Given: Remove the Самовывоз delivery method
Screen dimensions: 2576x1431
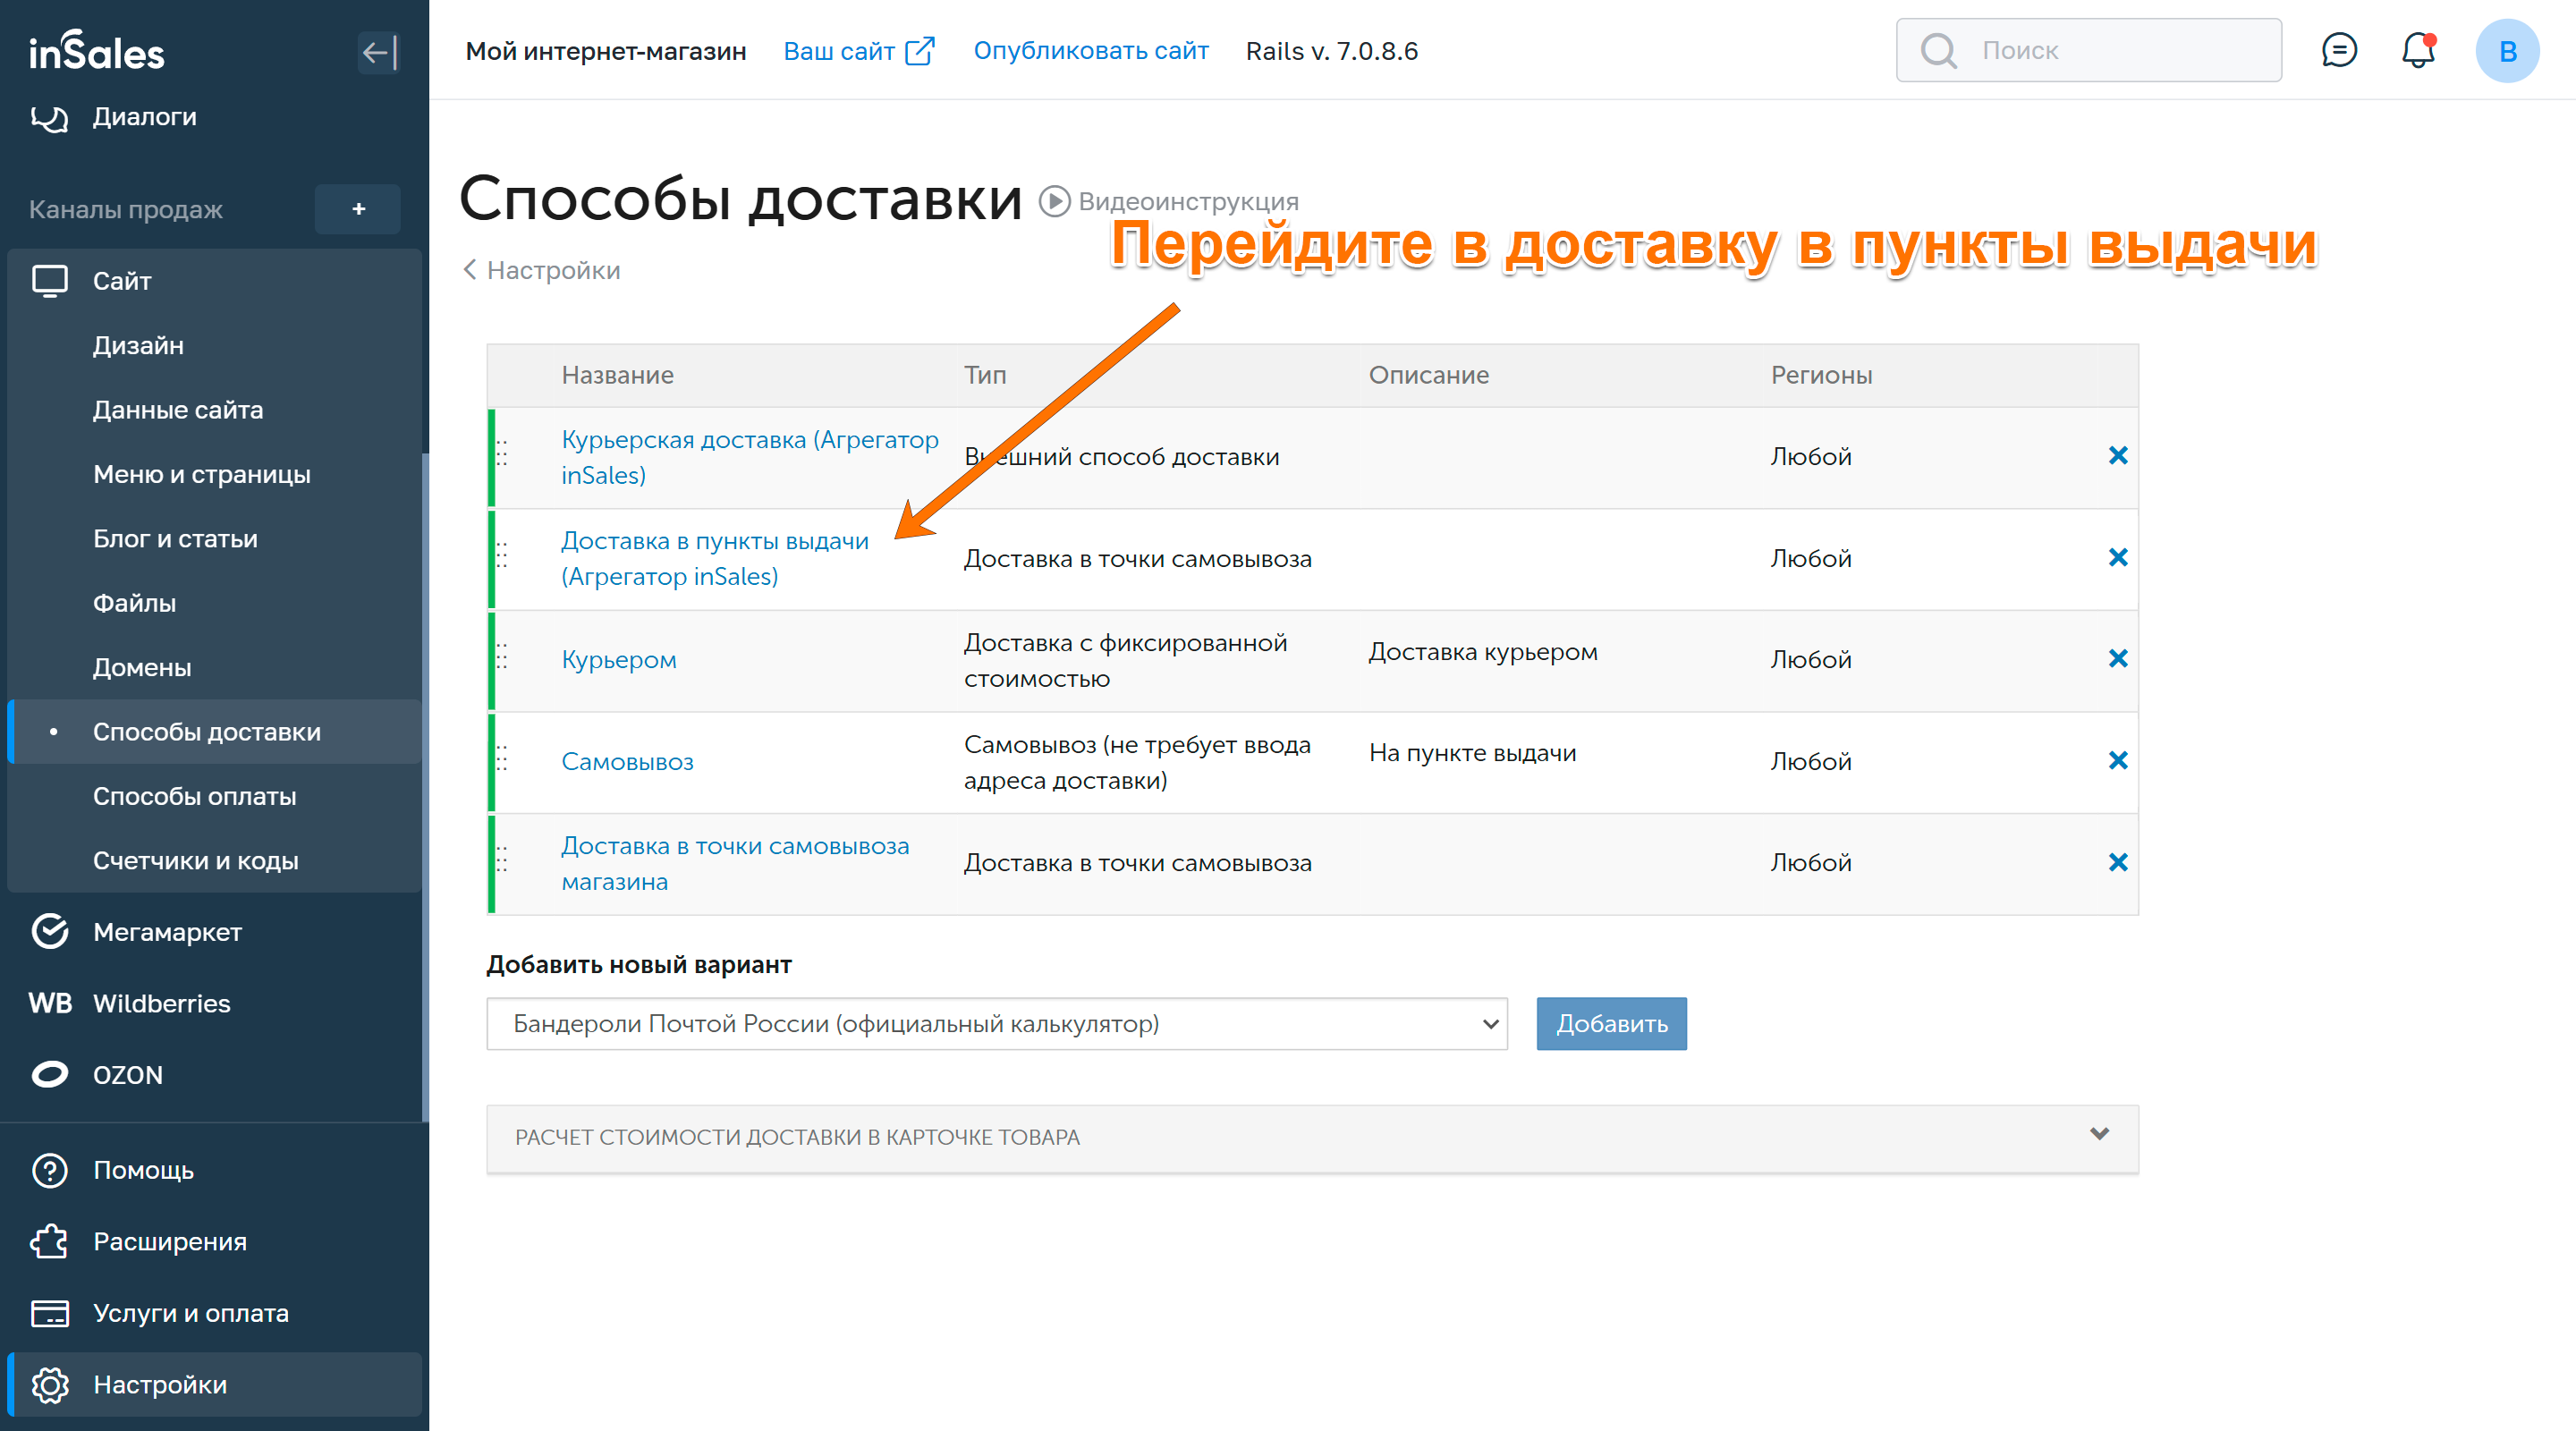Looking at the screenshot, I should (x=2117, y=761).
